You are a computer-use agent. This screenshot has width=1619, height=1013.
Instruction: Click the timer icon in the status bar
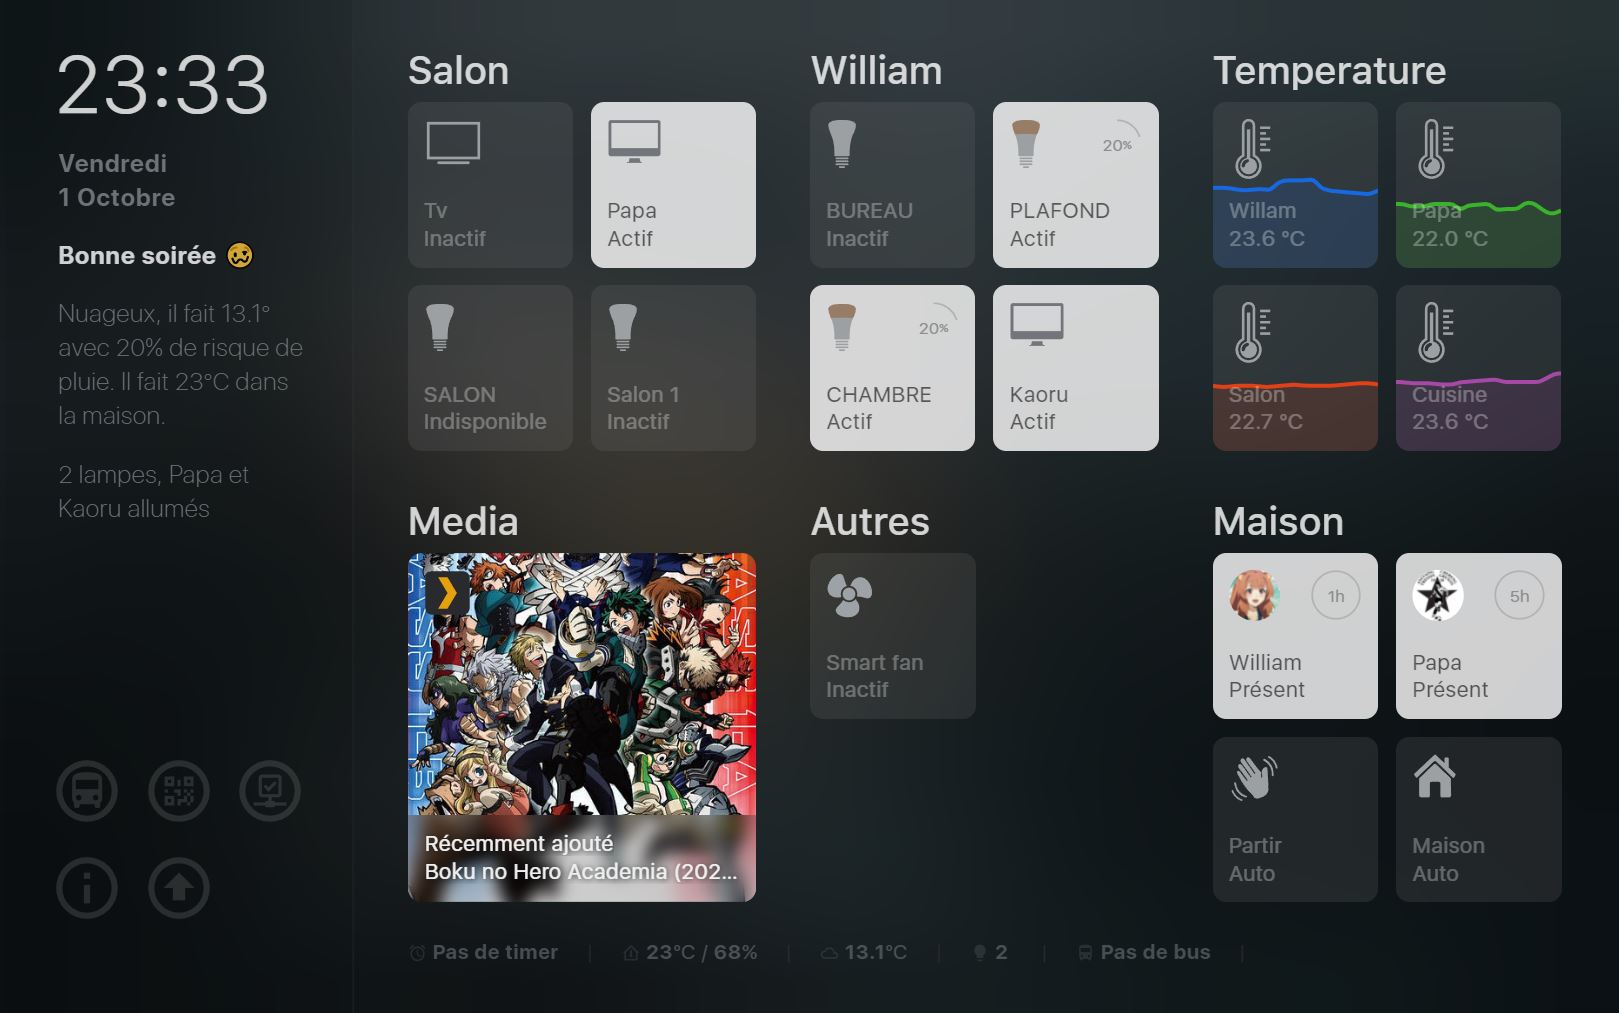pos(419,952)
